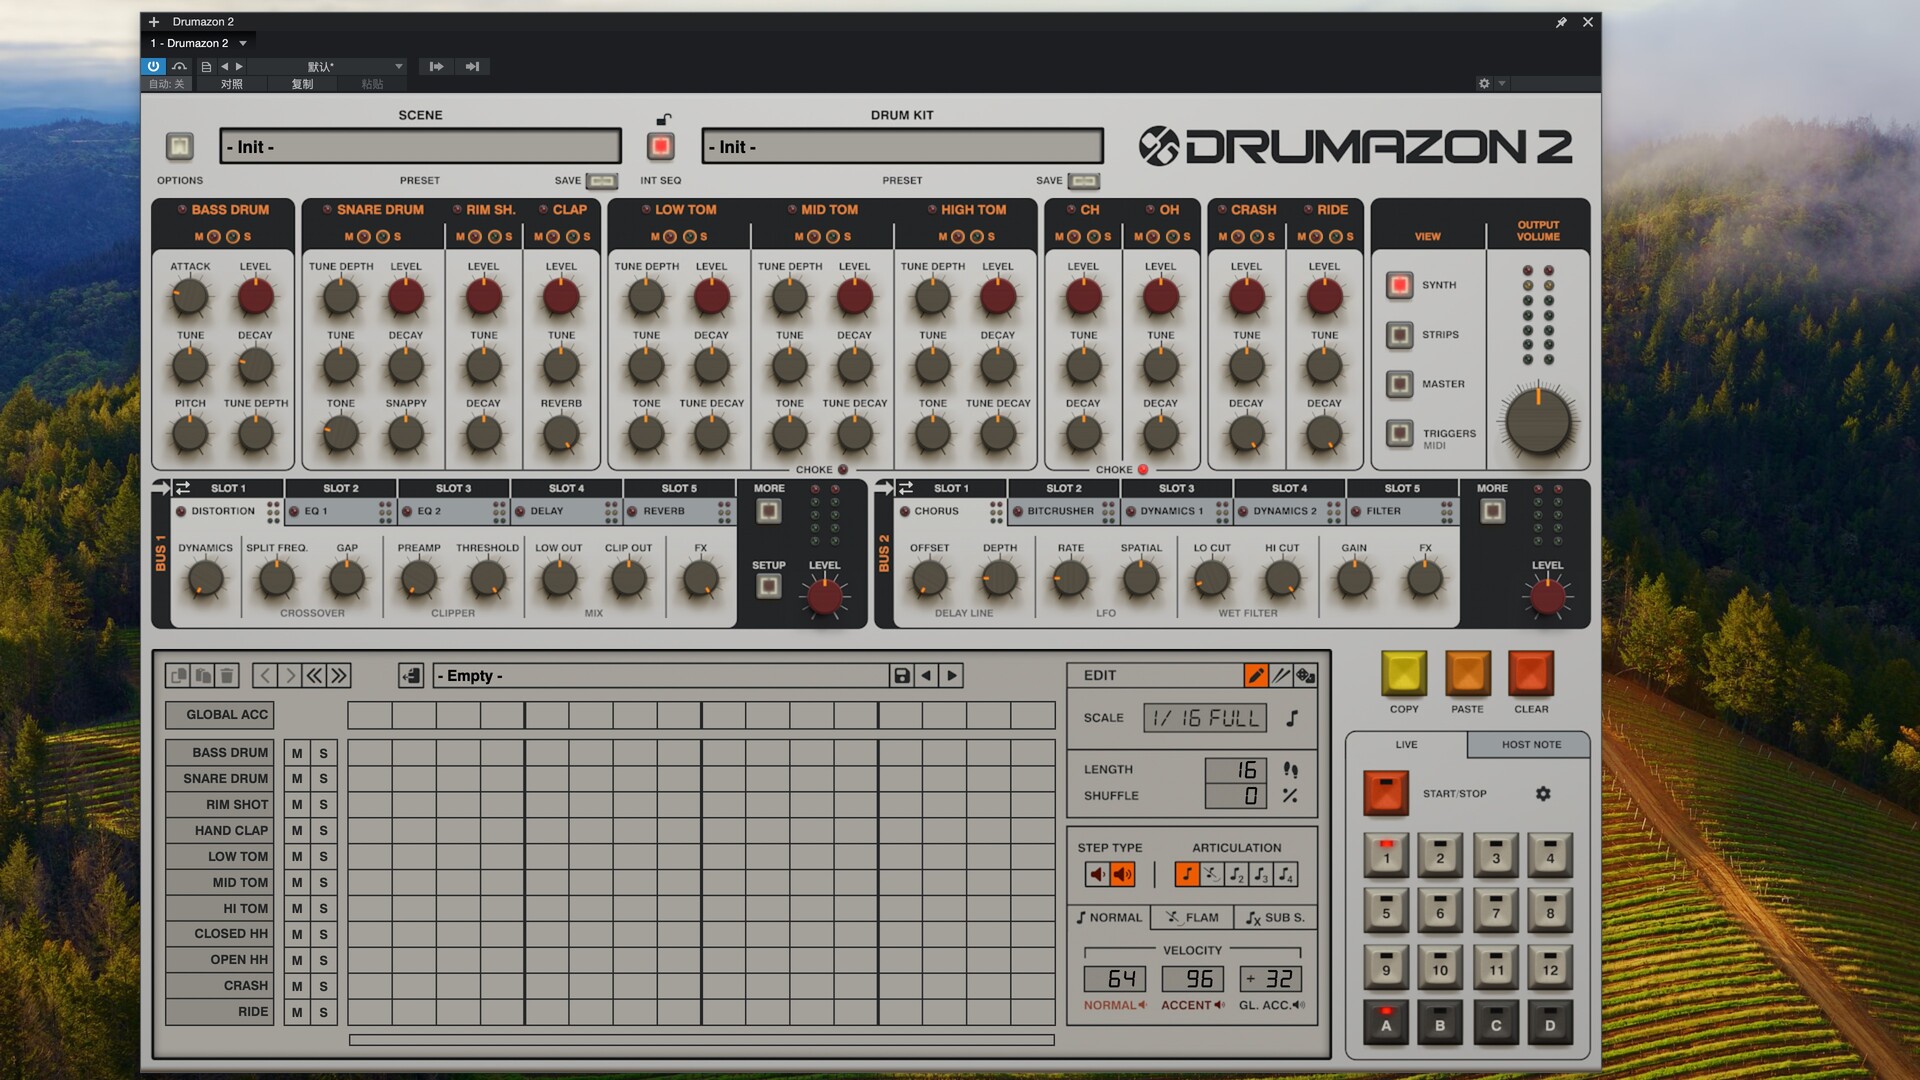The height and width of the screenshot is (1080, 1920).
Task: Click the drum kit preset save icon
Action: point(1084,181)
